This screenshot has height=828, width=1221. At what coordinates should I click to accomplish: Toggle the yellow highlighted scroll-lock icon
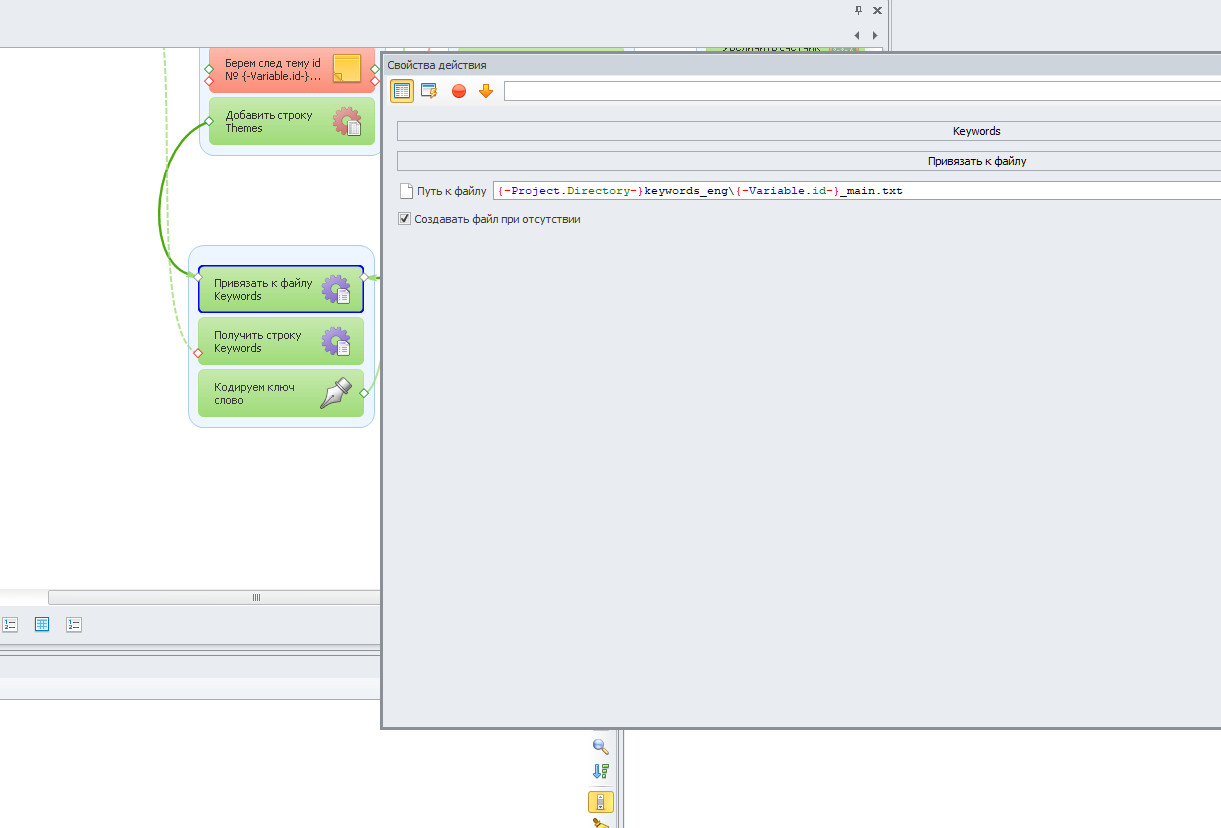coord(601,802)
